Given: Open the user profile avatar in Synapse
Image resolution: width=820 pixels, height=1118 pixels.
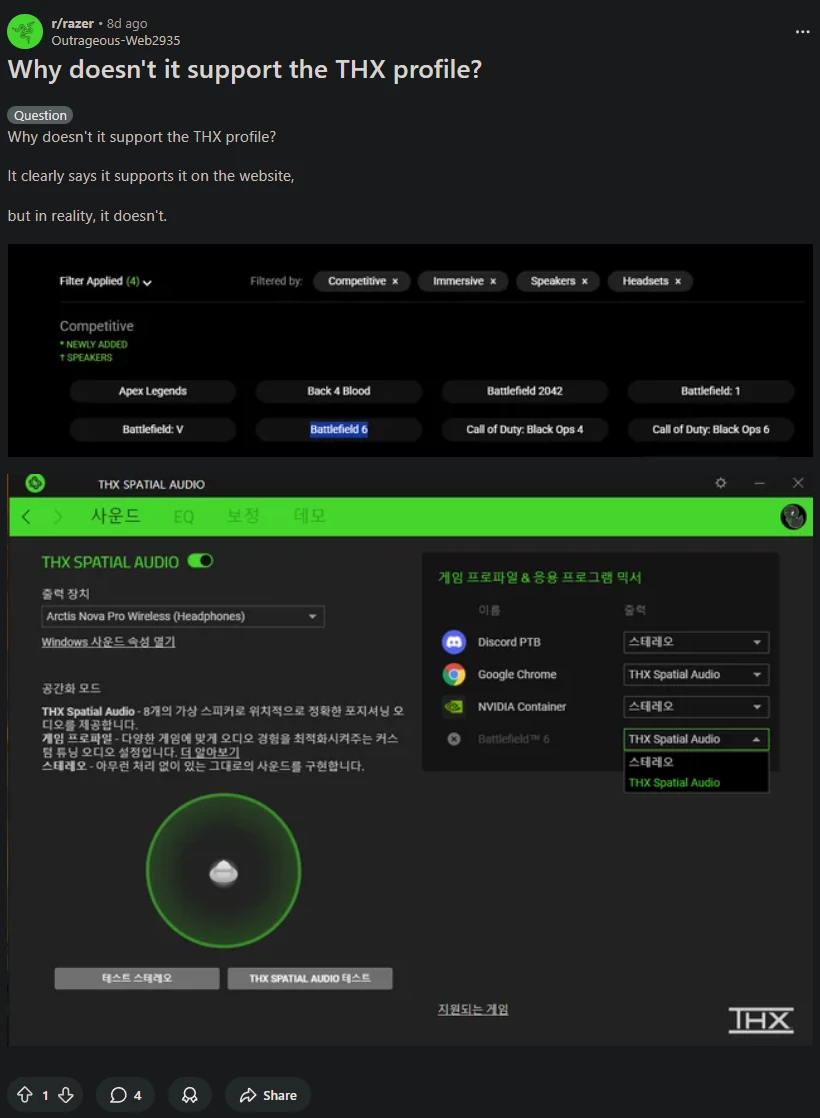Looking at the screenshot, I should click(x=793, y=516).
